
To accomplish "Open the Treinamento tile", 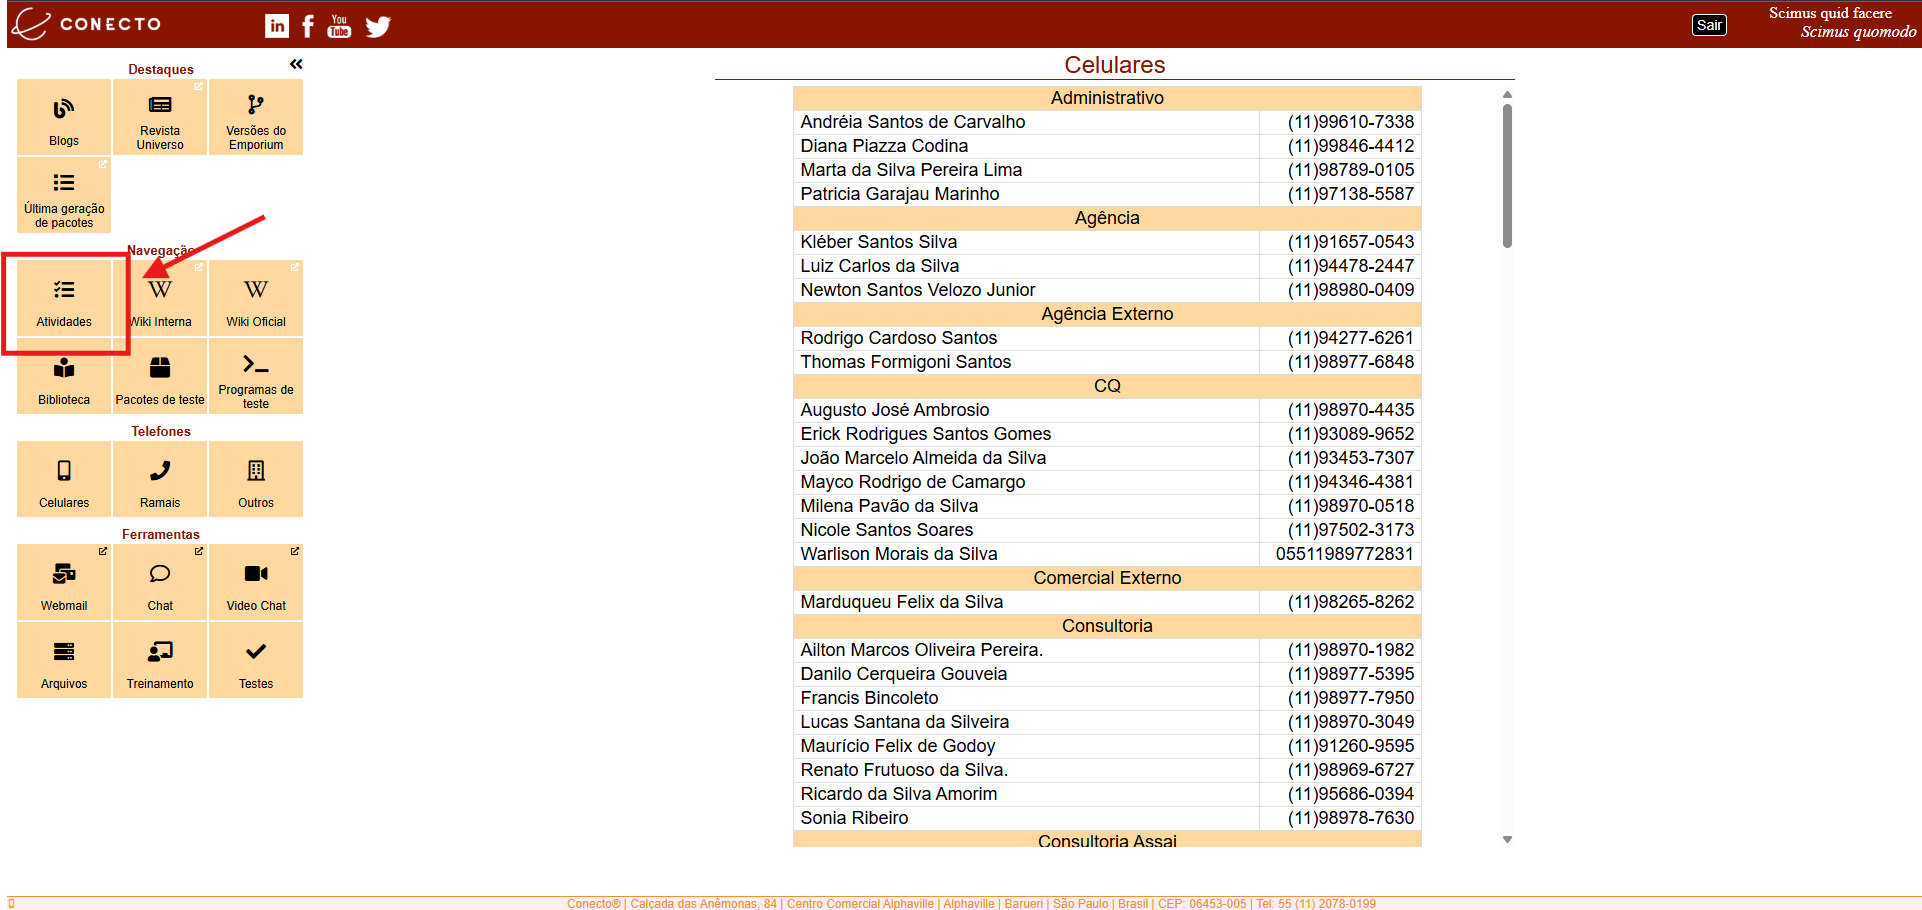I will coord(160,661).
